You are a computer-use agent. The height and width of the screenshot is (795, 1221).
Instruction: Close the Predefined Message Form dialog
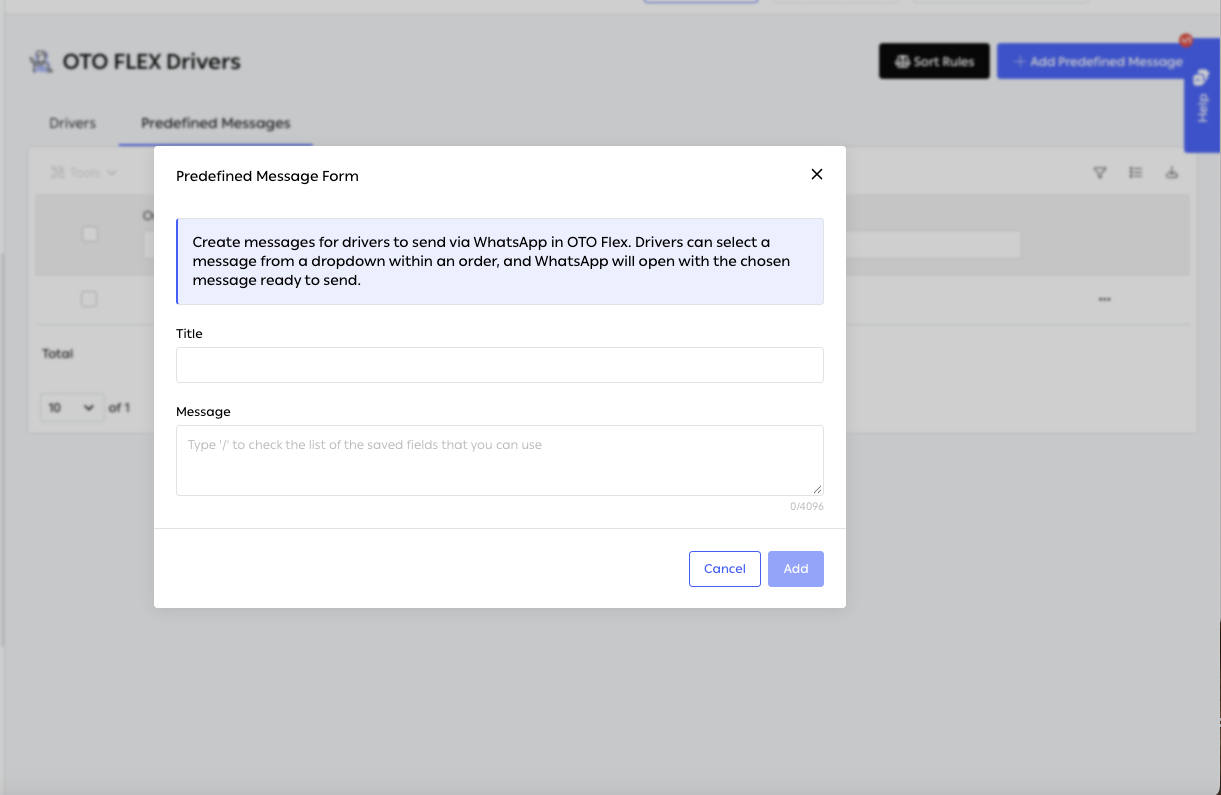tap(817, 174)
